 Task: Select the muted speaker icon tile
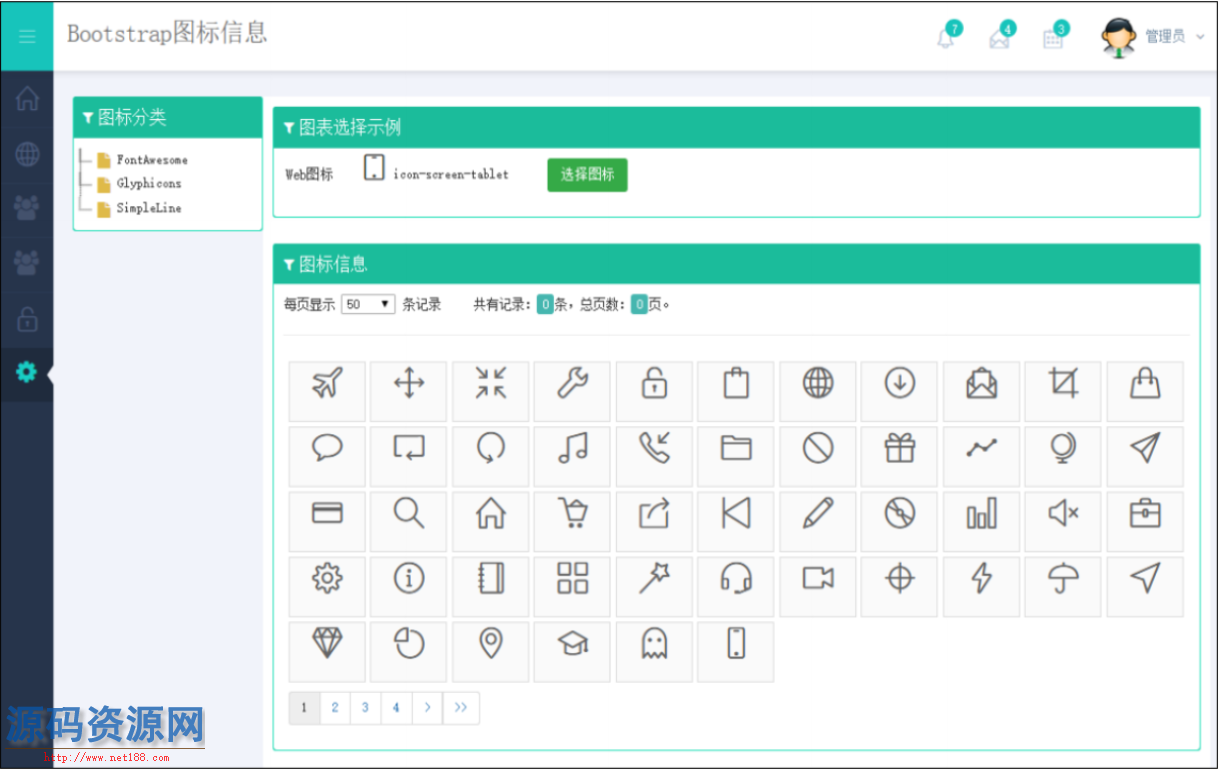[x=1063, y=521]
